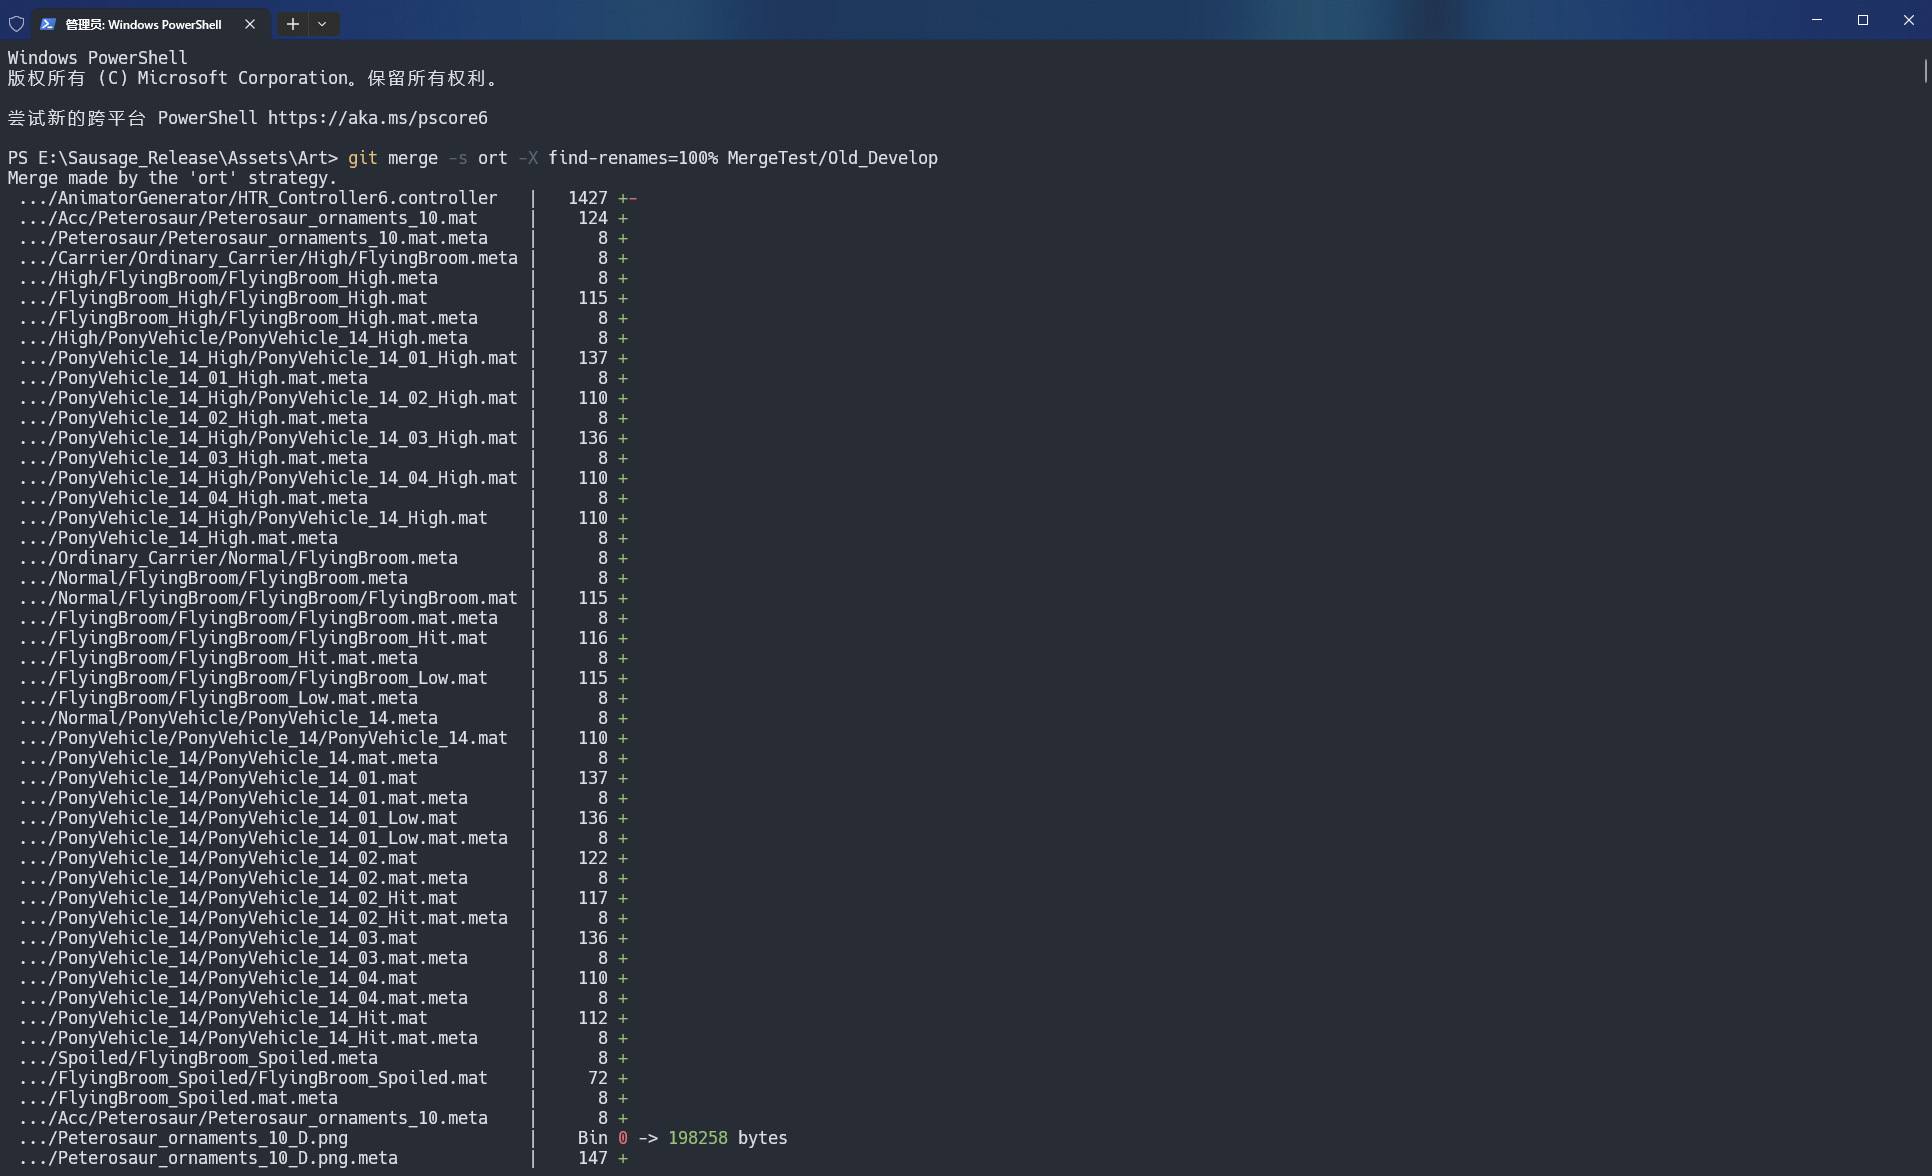This screenshot has width=1932, height=1176.
Task: Open the new-tab profiles dropdown chevron
Action: (322, 24)
